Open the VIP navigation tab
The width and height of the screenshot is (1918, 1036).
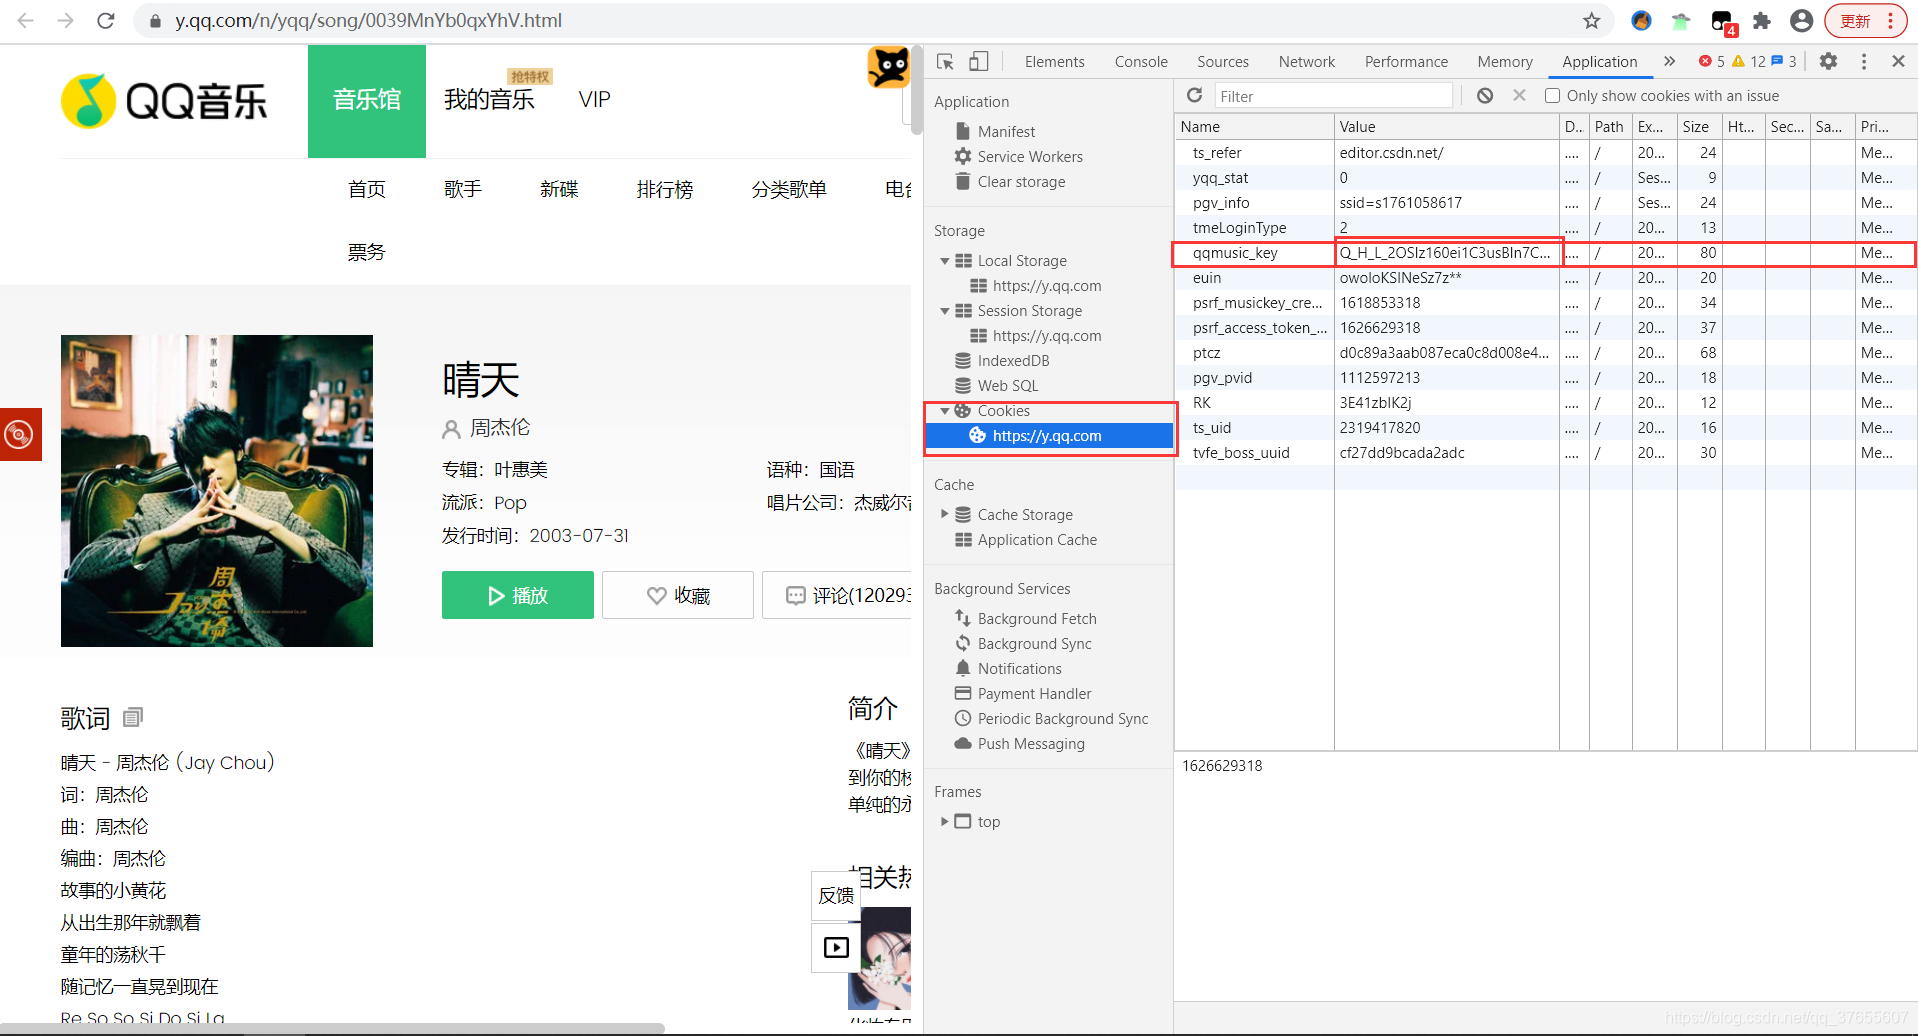coord(594,100)
